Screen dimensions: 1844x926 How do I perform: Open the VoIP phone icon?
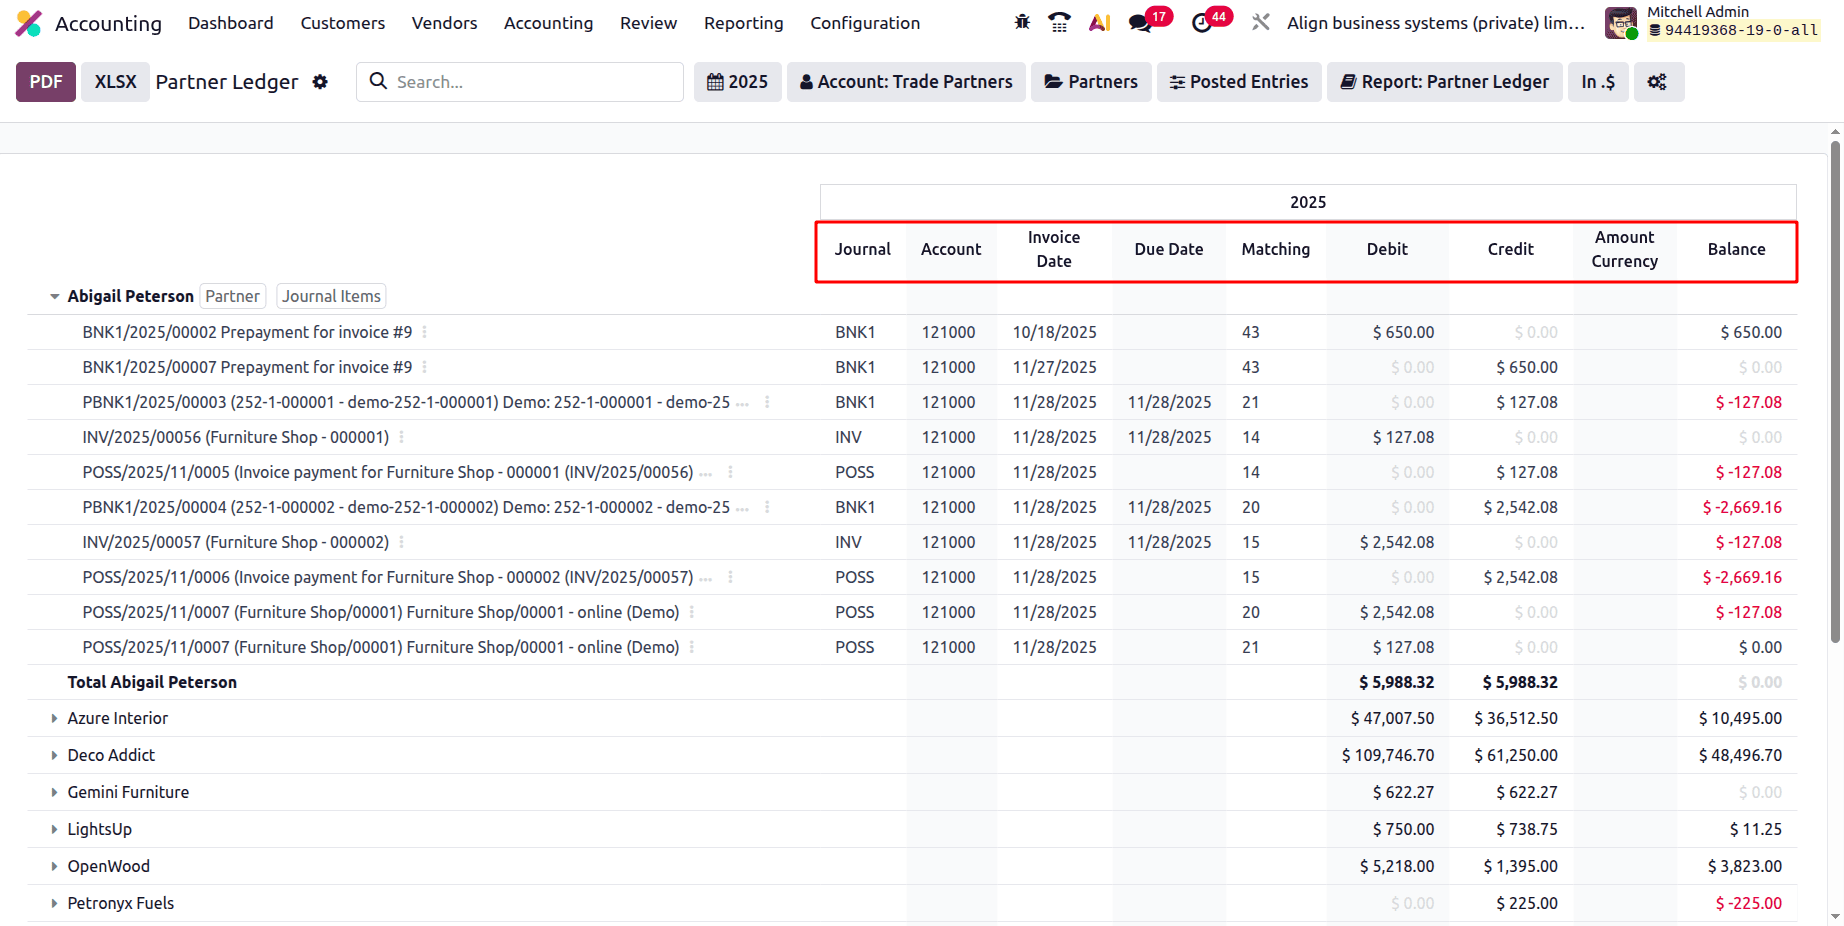pyautogui.click(x=1059, y=22)
